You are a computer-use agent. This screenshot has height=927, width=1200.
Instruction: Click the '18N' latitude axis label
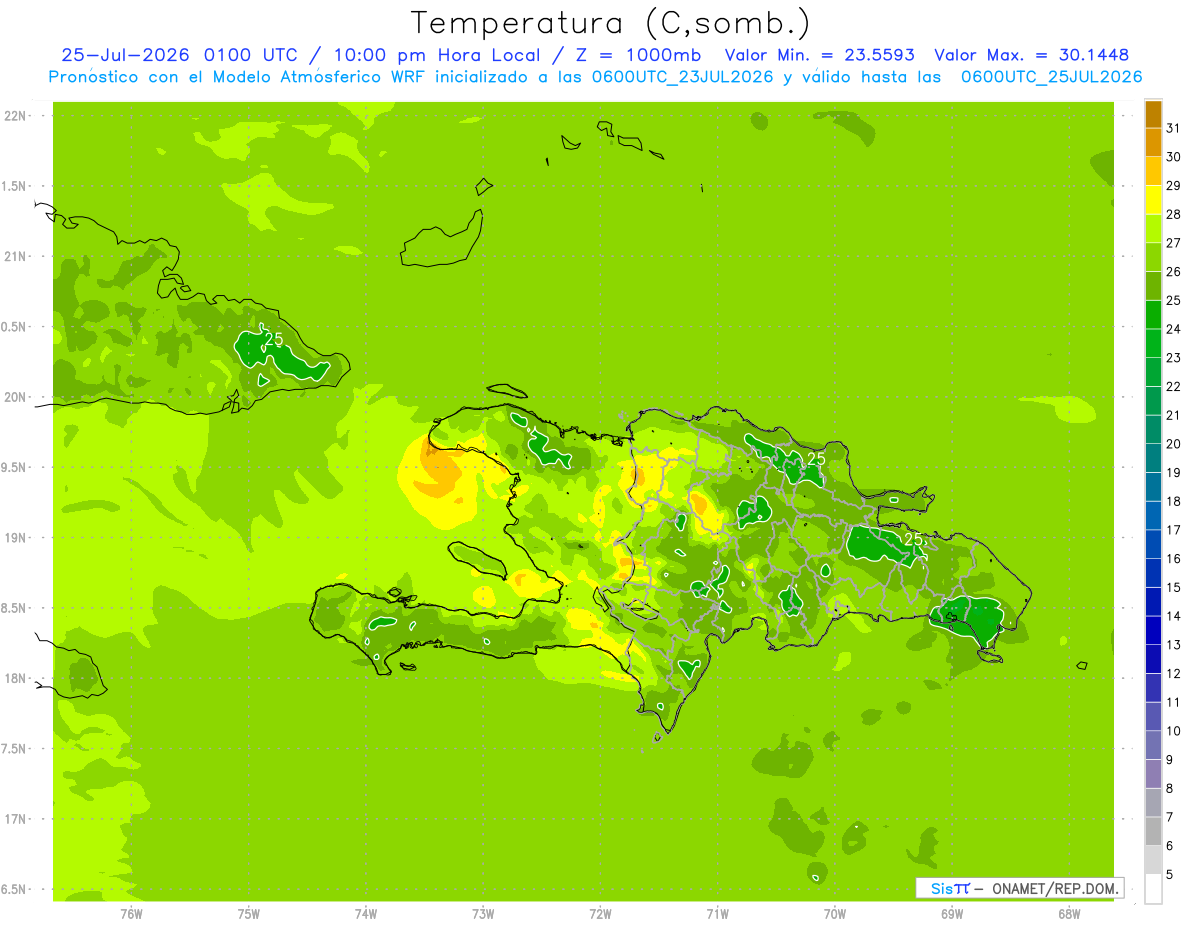pos(15,679)
